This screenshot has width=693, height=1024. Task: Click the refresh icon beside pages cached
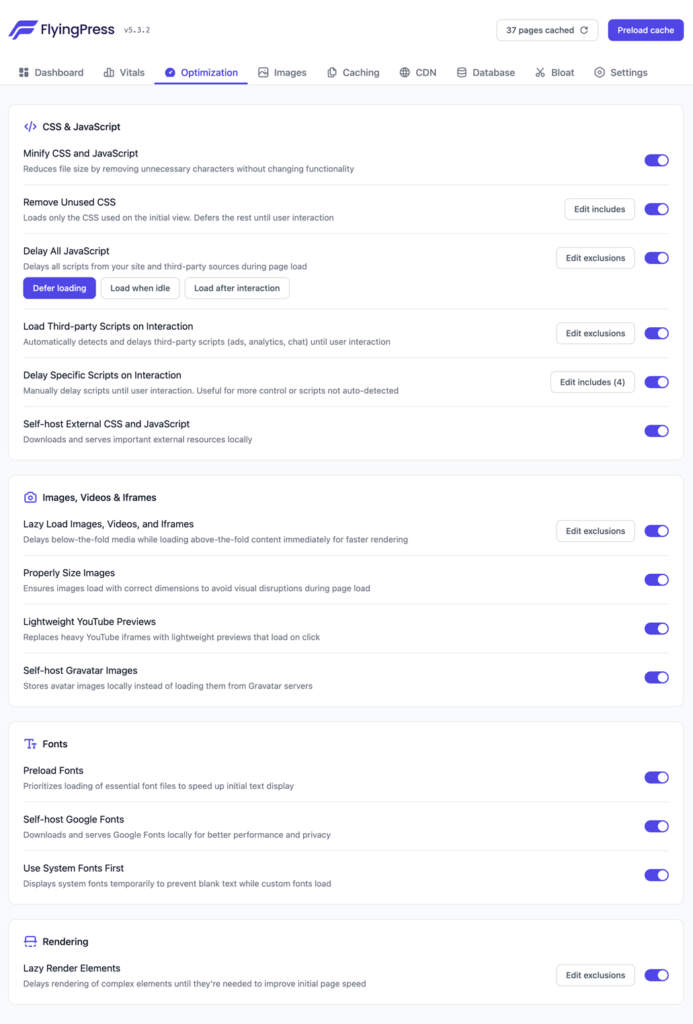584,30
